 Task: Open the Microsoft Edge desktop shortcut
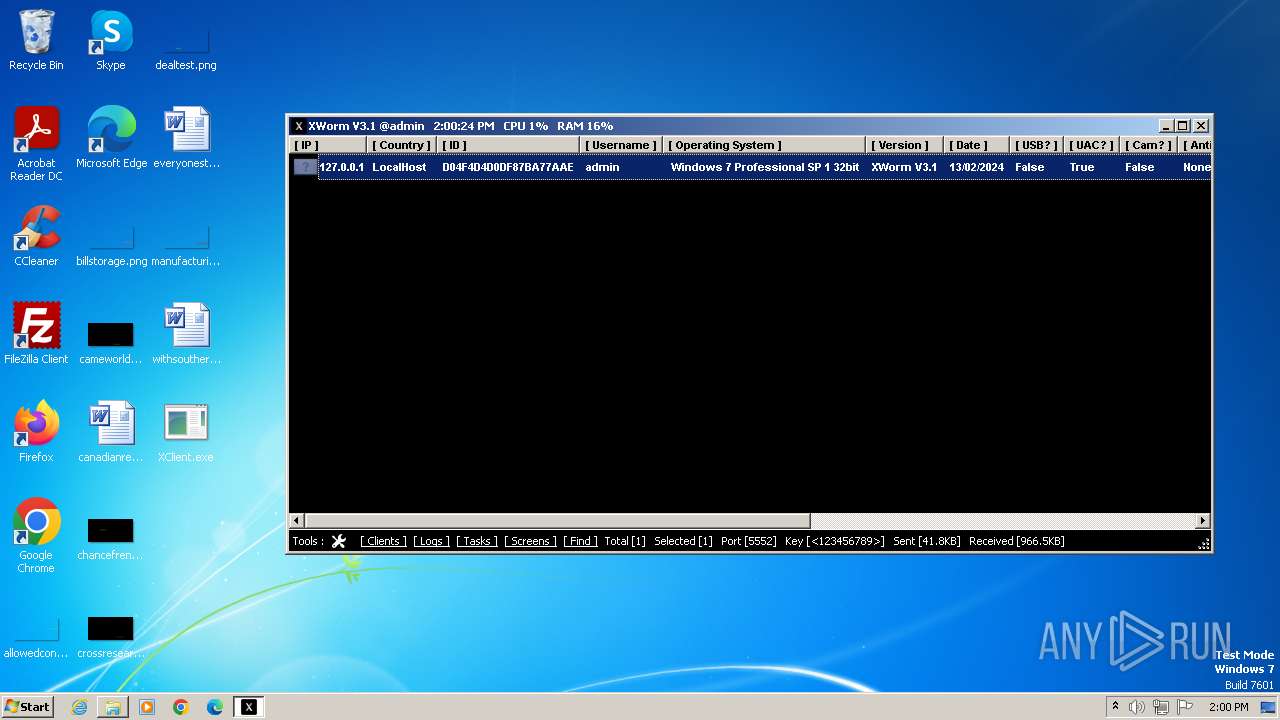coord(111,139)
